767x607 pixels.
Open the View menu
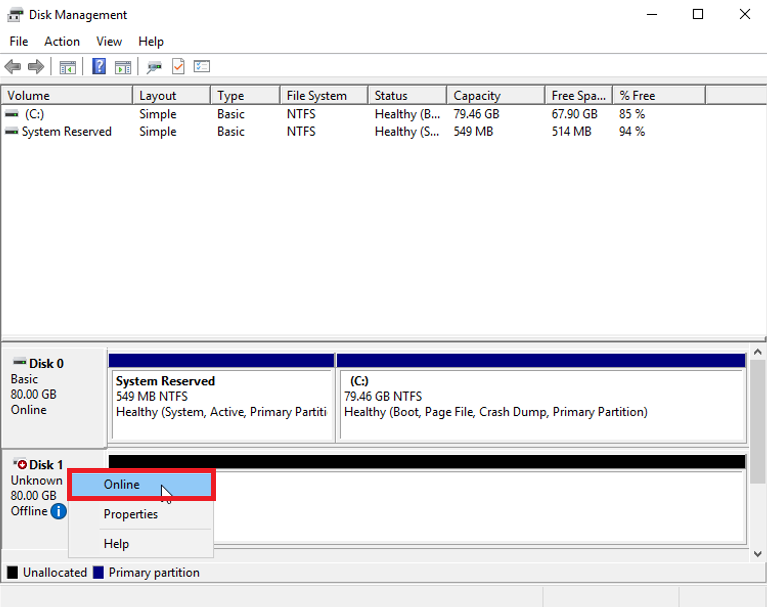pyautogui.click(x=109, y=41)
